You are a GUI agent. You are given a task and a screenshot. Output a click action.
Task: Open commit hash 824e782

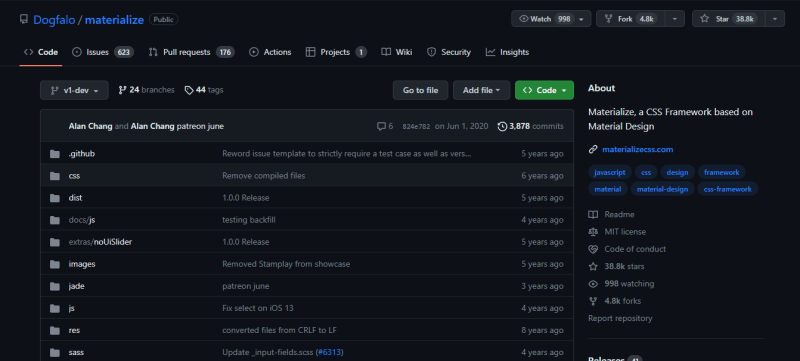point(415,126)
